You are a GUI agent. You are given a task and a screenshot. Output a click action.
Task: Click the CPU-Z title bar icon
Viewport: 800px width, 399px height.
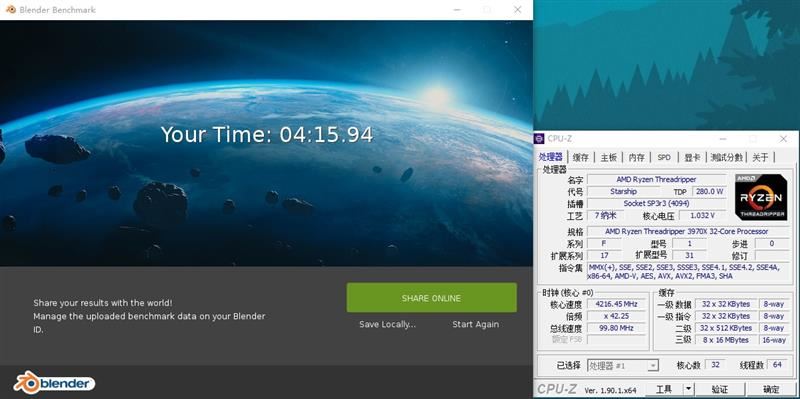pos(539,139)
